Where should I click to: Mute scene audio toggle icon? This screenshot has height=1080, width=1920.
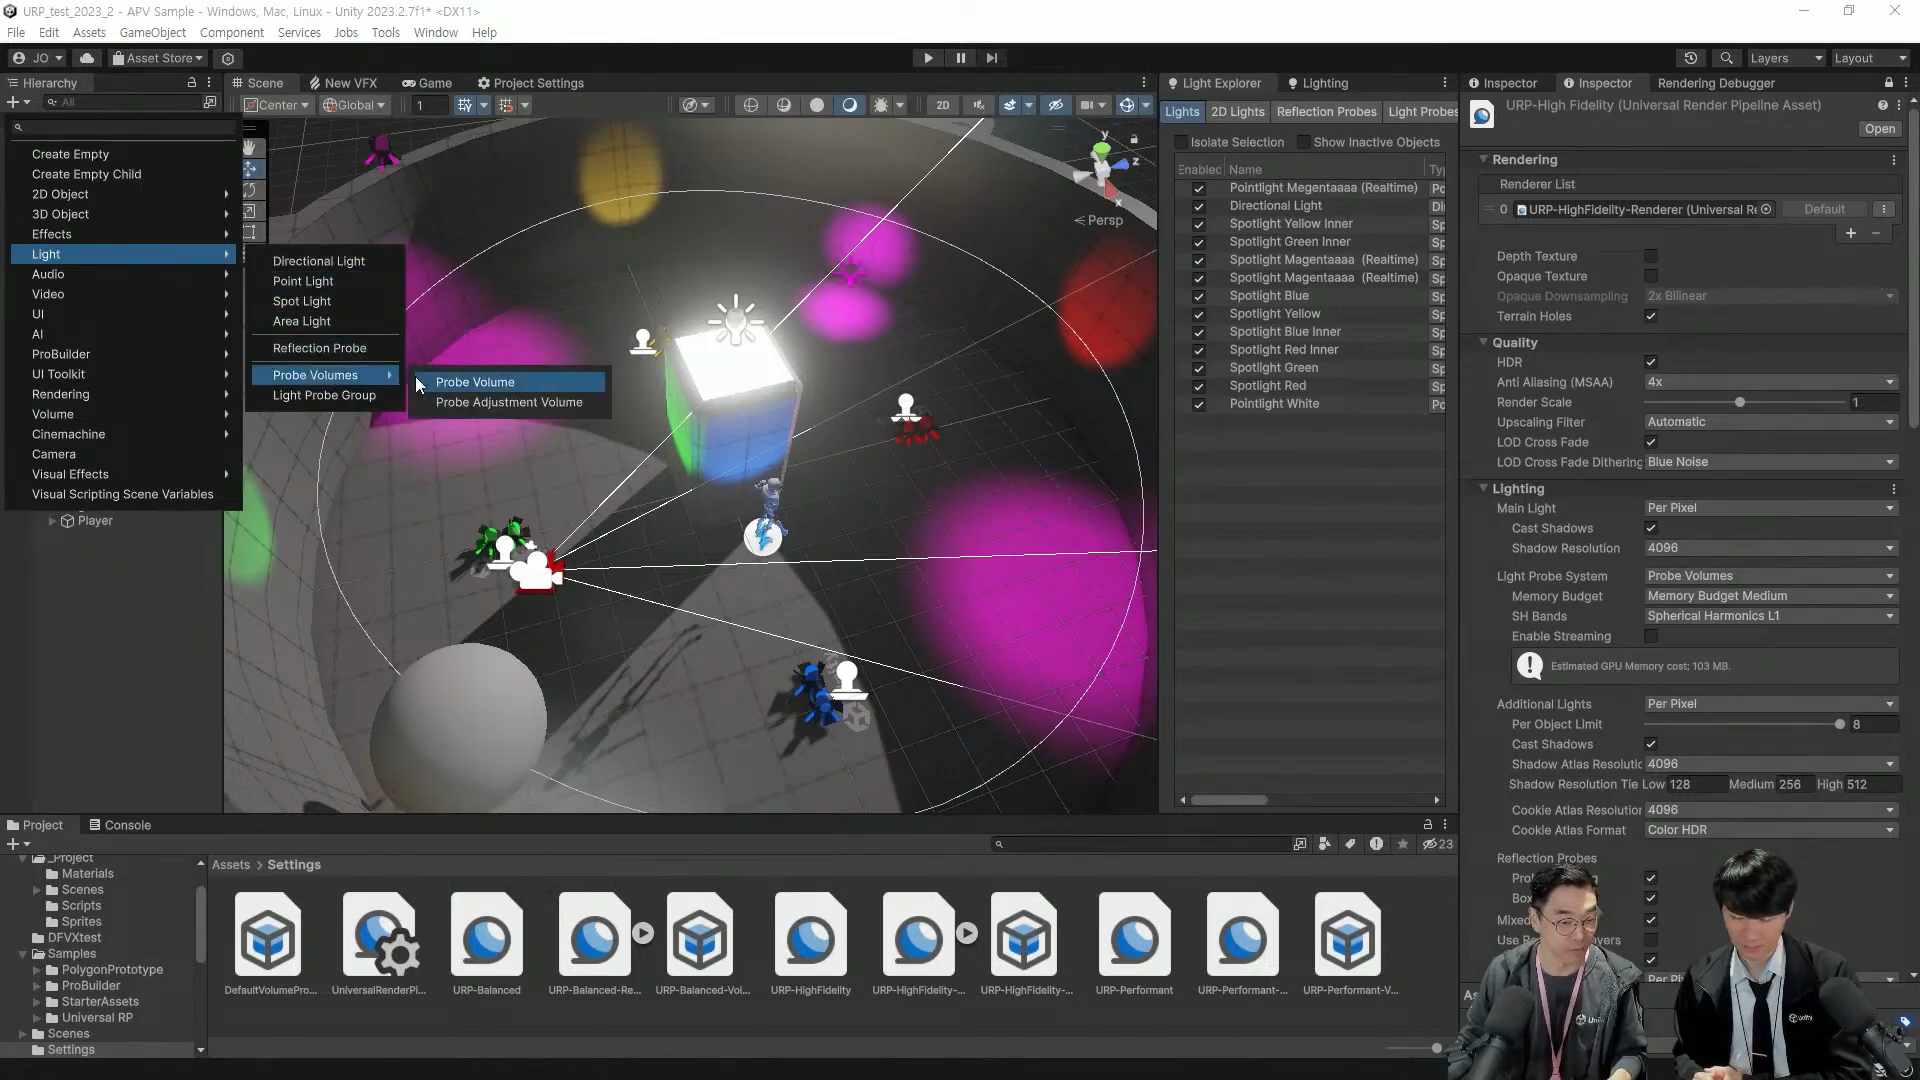click(979, 105)
